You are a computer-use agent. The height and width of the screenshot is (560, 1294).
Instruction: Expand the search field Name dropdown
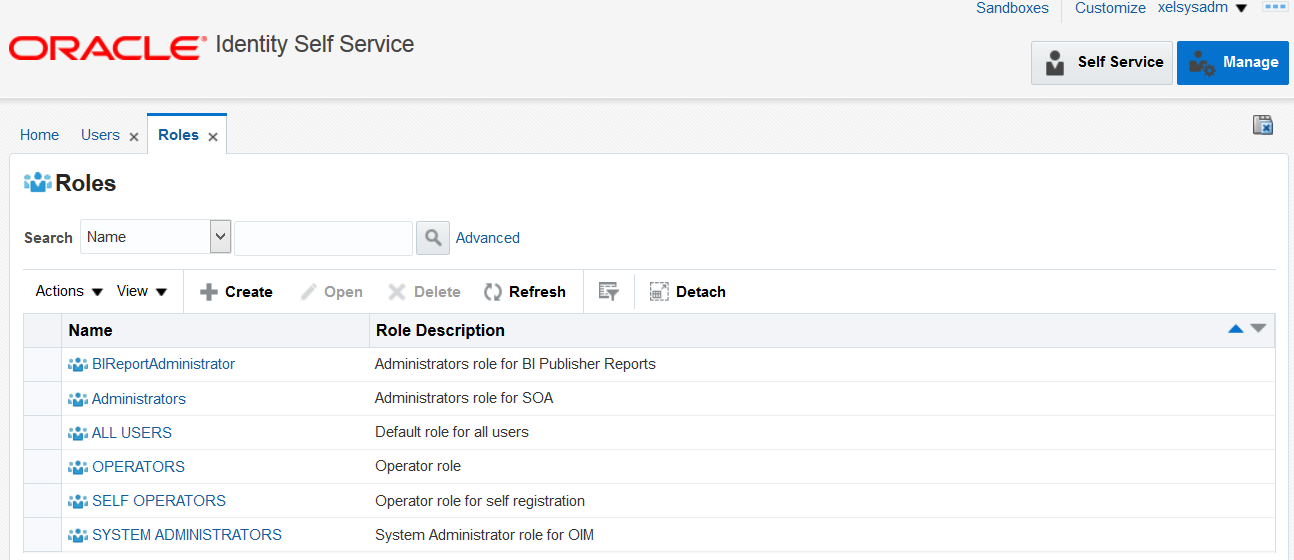(221, 237)
